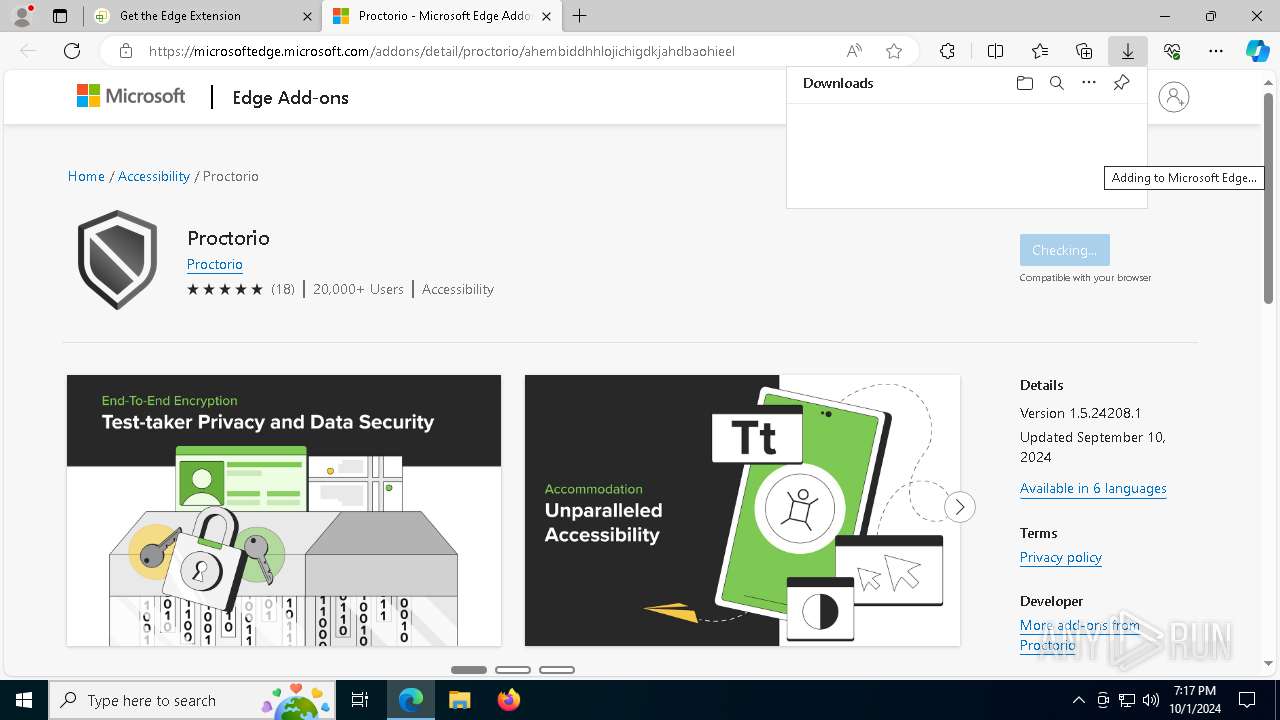Open the Privacy policy link
Viewport: 1280px width, 720px height.
coord(1061,557)
